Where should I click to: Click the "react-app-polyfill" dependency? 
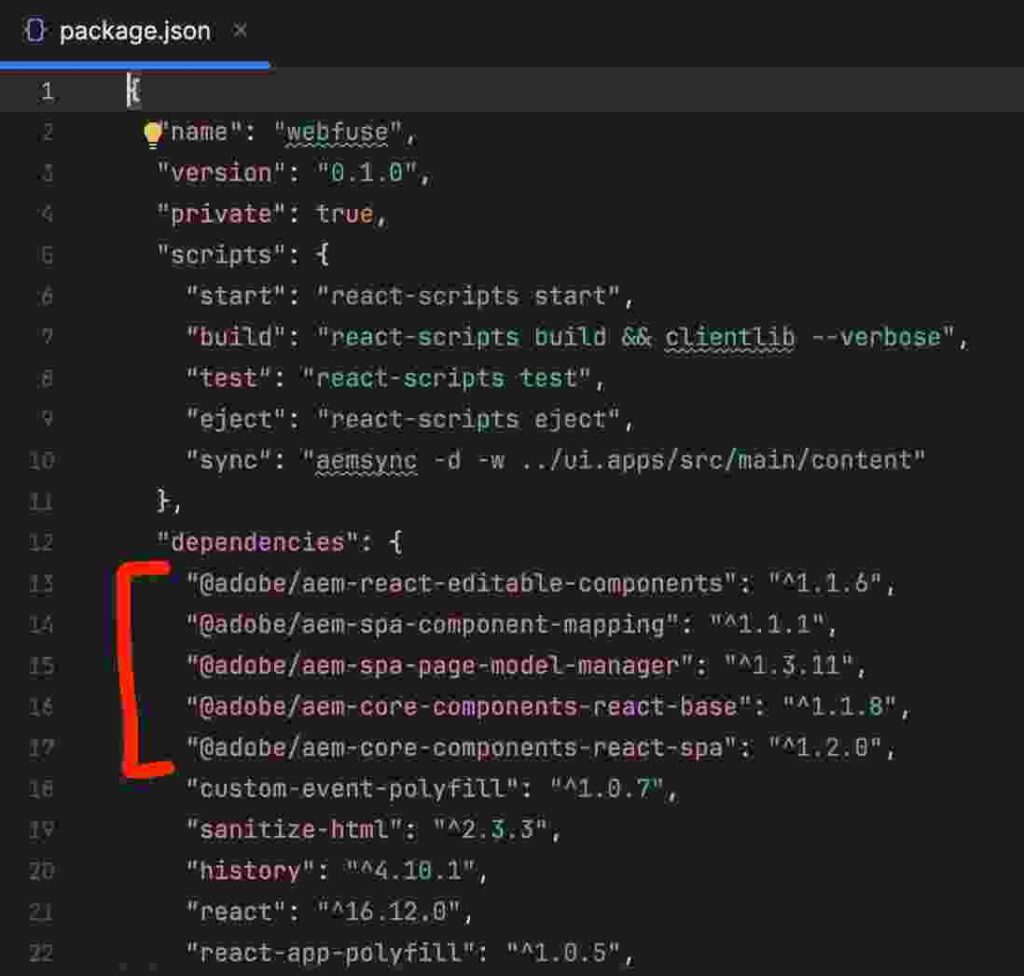[330, 953]
